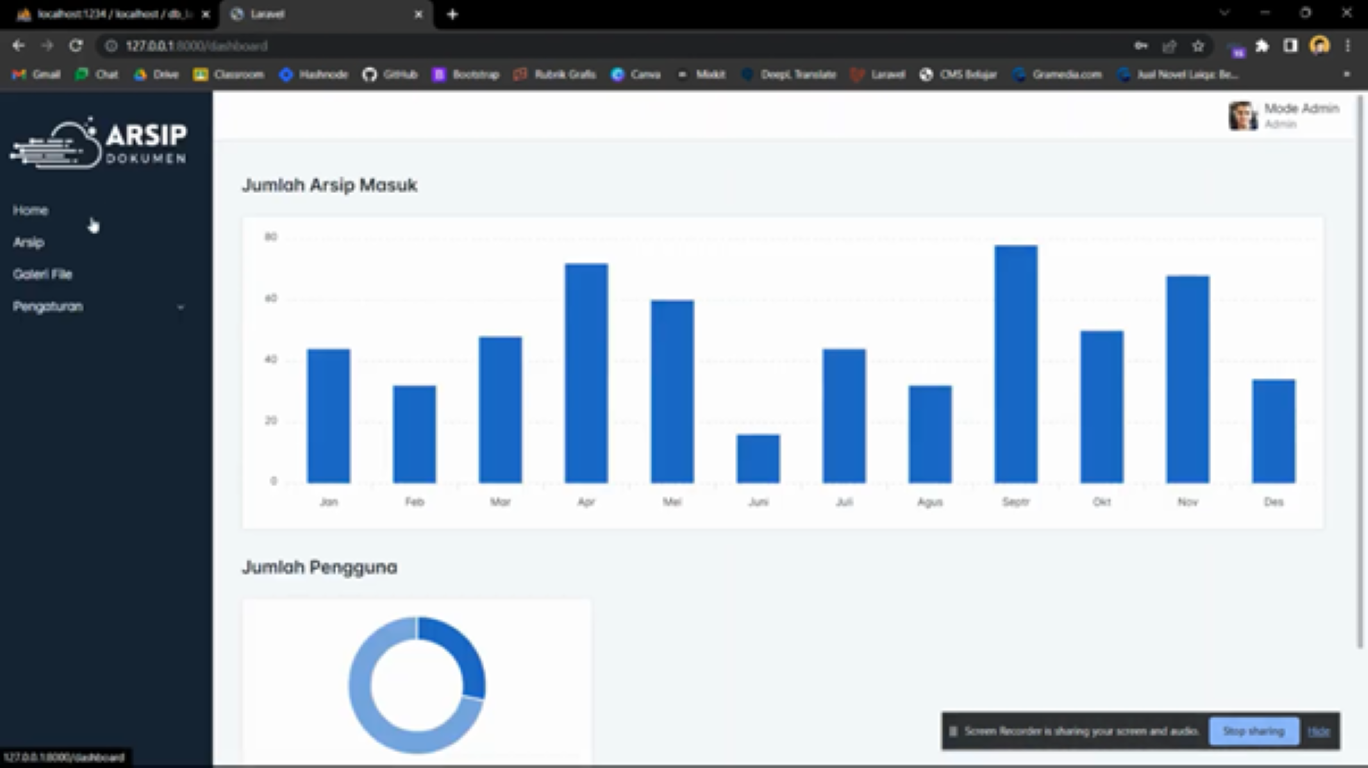Go to Arsip in the sidebar

pos(29,242)
